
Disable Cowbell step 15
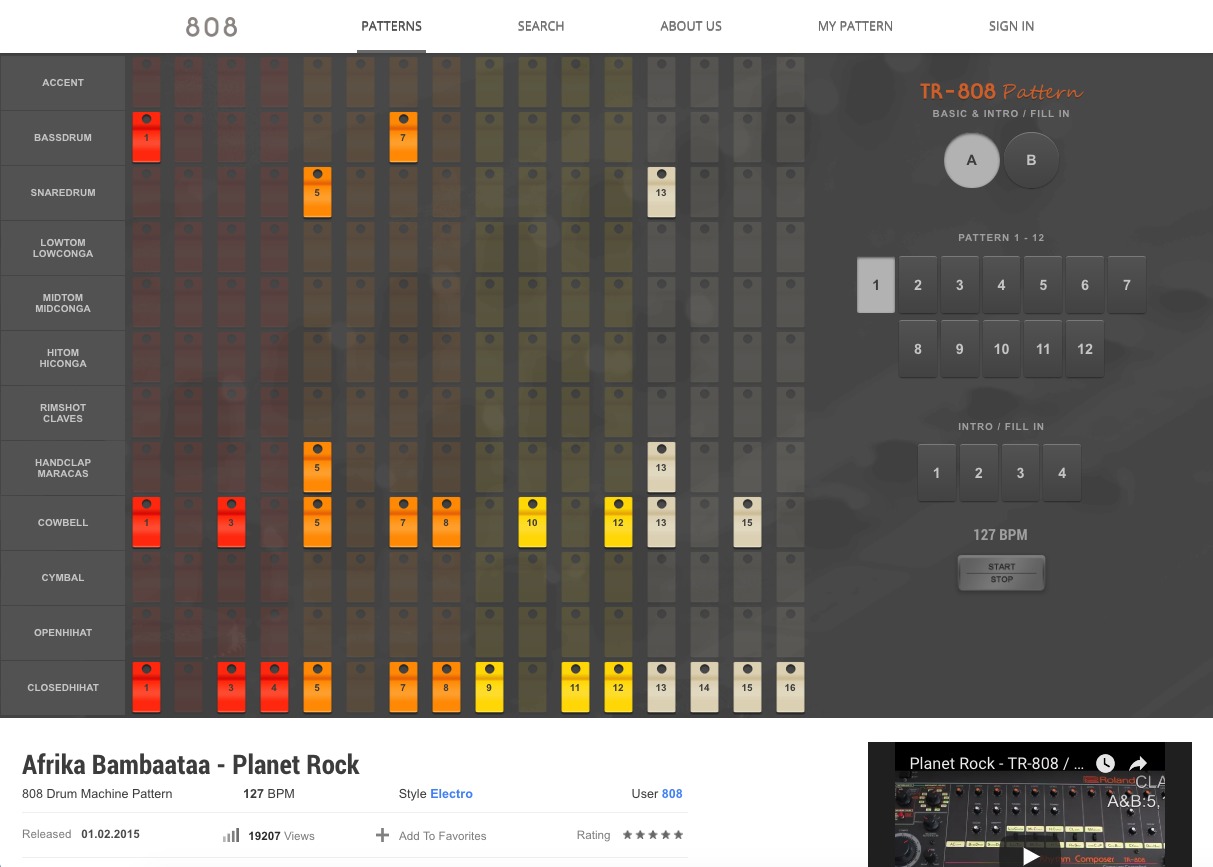point(747,522)
